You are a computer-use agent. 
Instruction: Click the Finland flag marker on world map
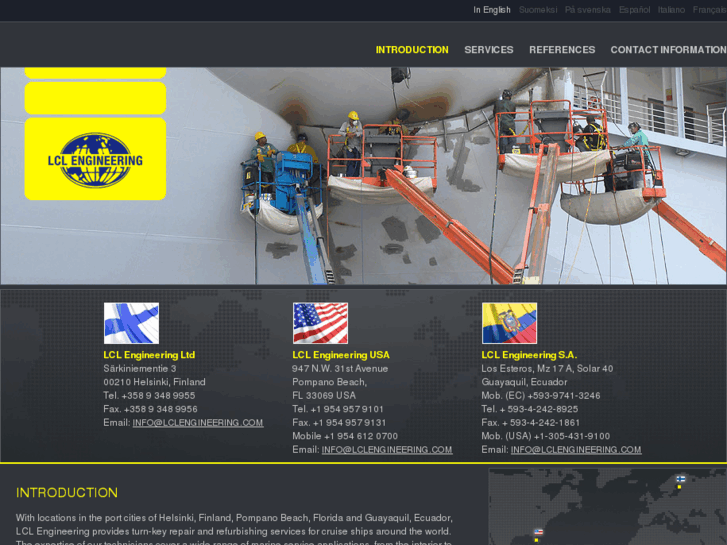click(x=681, y=479)
